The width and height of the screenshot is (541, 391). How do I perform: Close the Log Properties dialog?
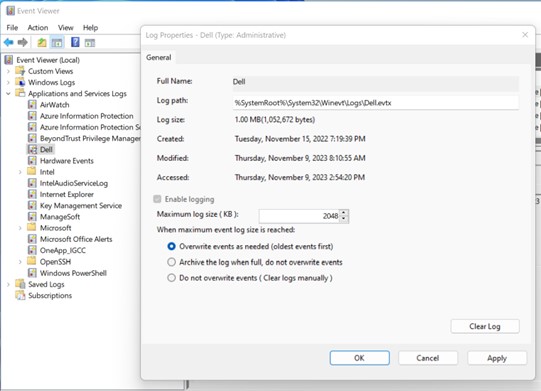[x=525, y=35]
